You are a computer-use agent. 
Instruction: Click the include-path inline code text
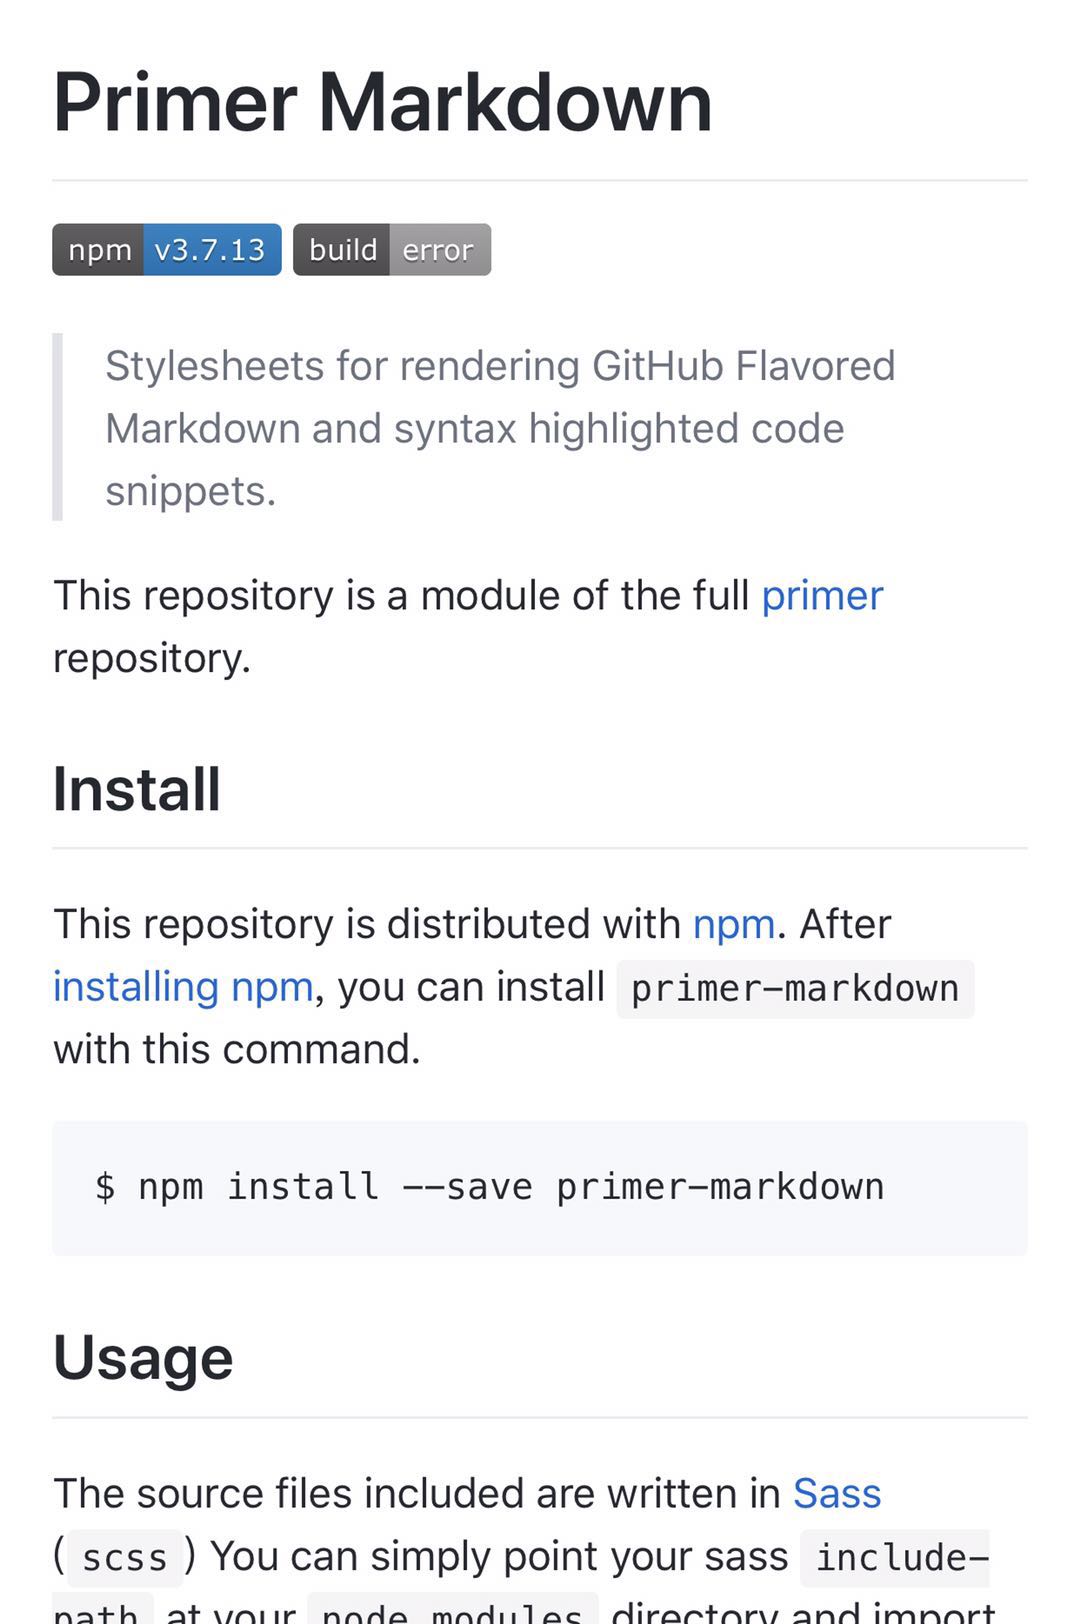click(x=894, y=1557)
